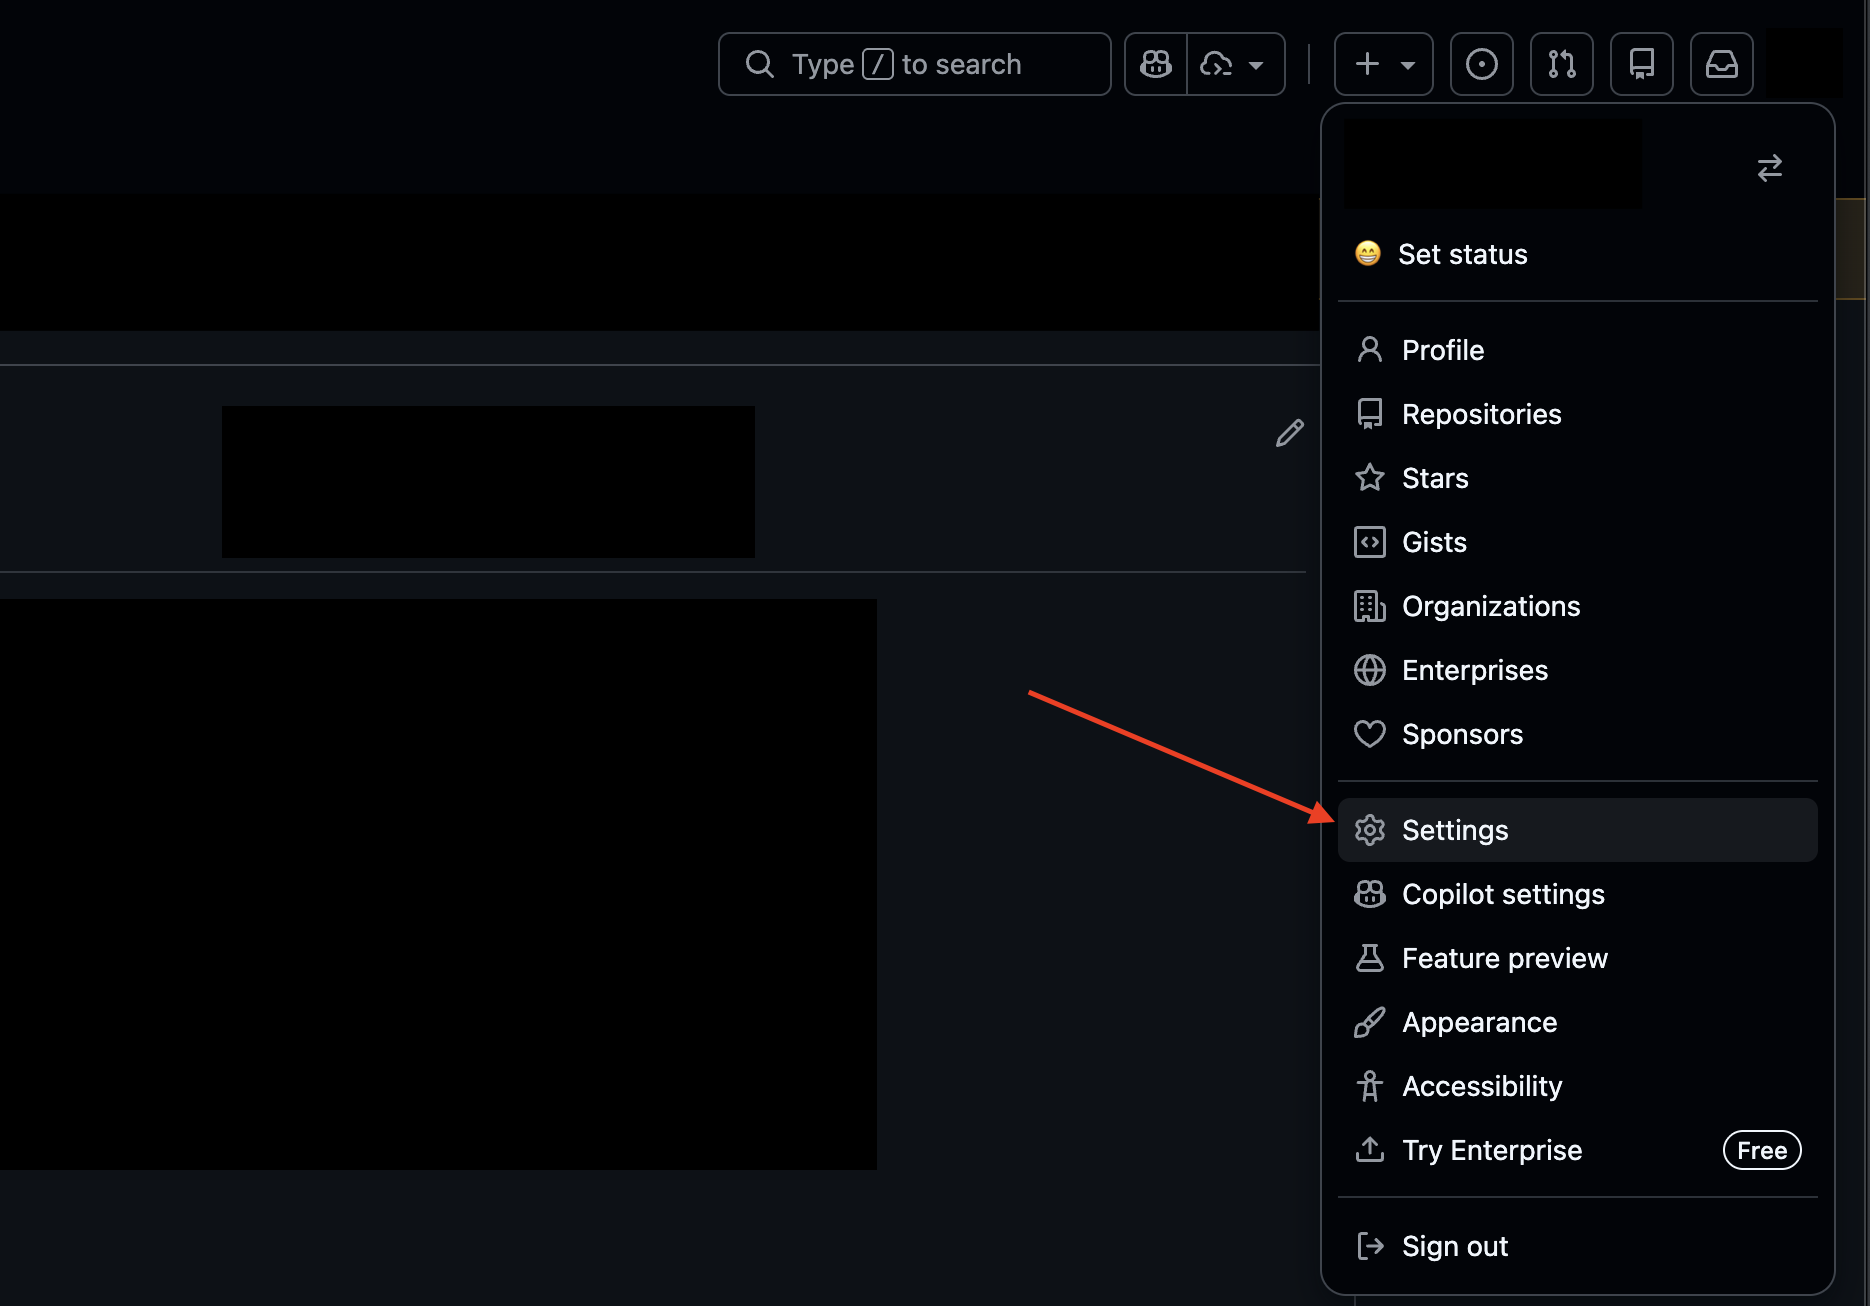The image size is (1870, 1306).
Task: Select Profile from the account menu
Action: click(1442, 349)
